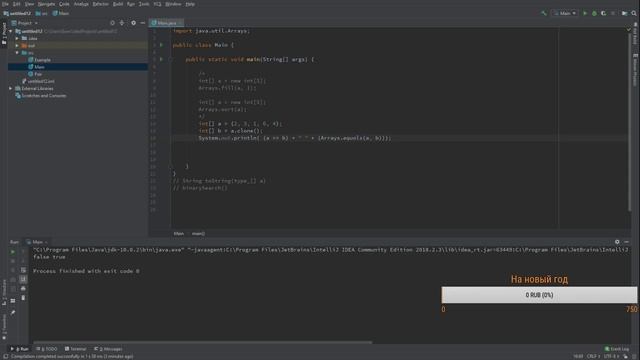The image size is (640, 360).
Task: Select the untitled12.iml file
Action: click(x=38, y=81)
